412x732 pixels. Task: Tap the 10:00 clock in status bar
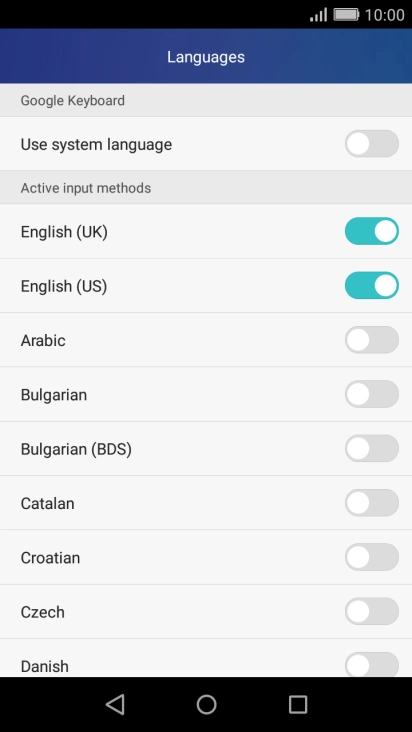384,15
